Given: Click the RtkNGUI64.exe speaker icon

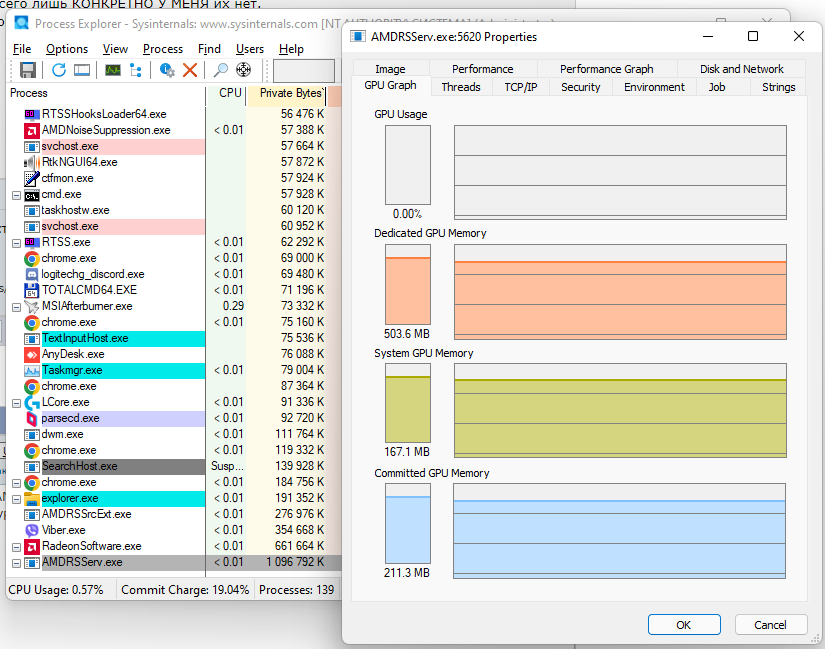Looking at the screenshot, I should coord(32,163).
